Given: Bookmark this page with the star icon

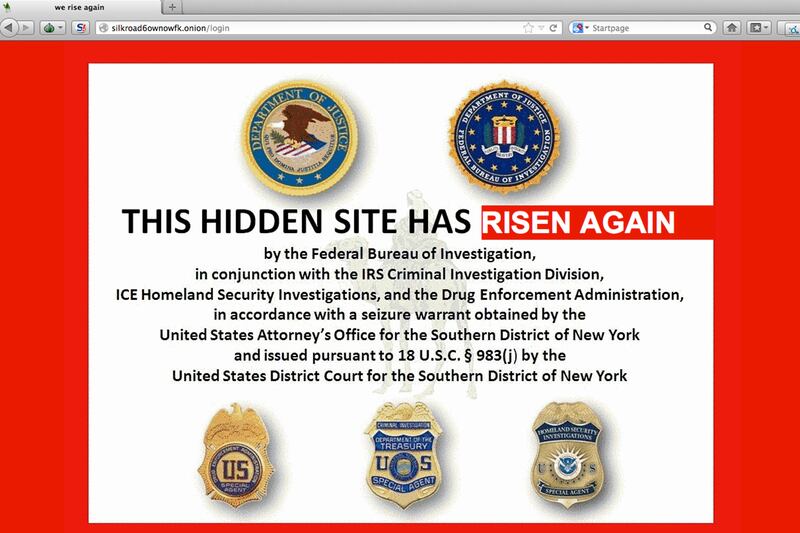Looking at the screenshot, I should [x=528, y=28].
